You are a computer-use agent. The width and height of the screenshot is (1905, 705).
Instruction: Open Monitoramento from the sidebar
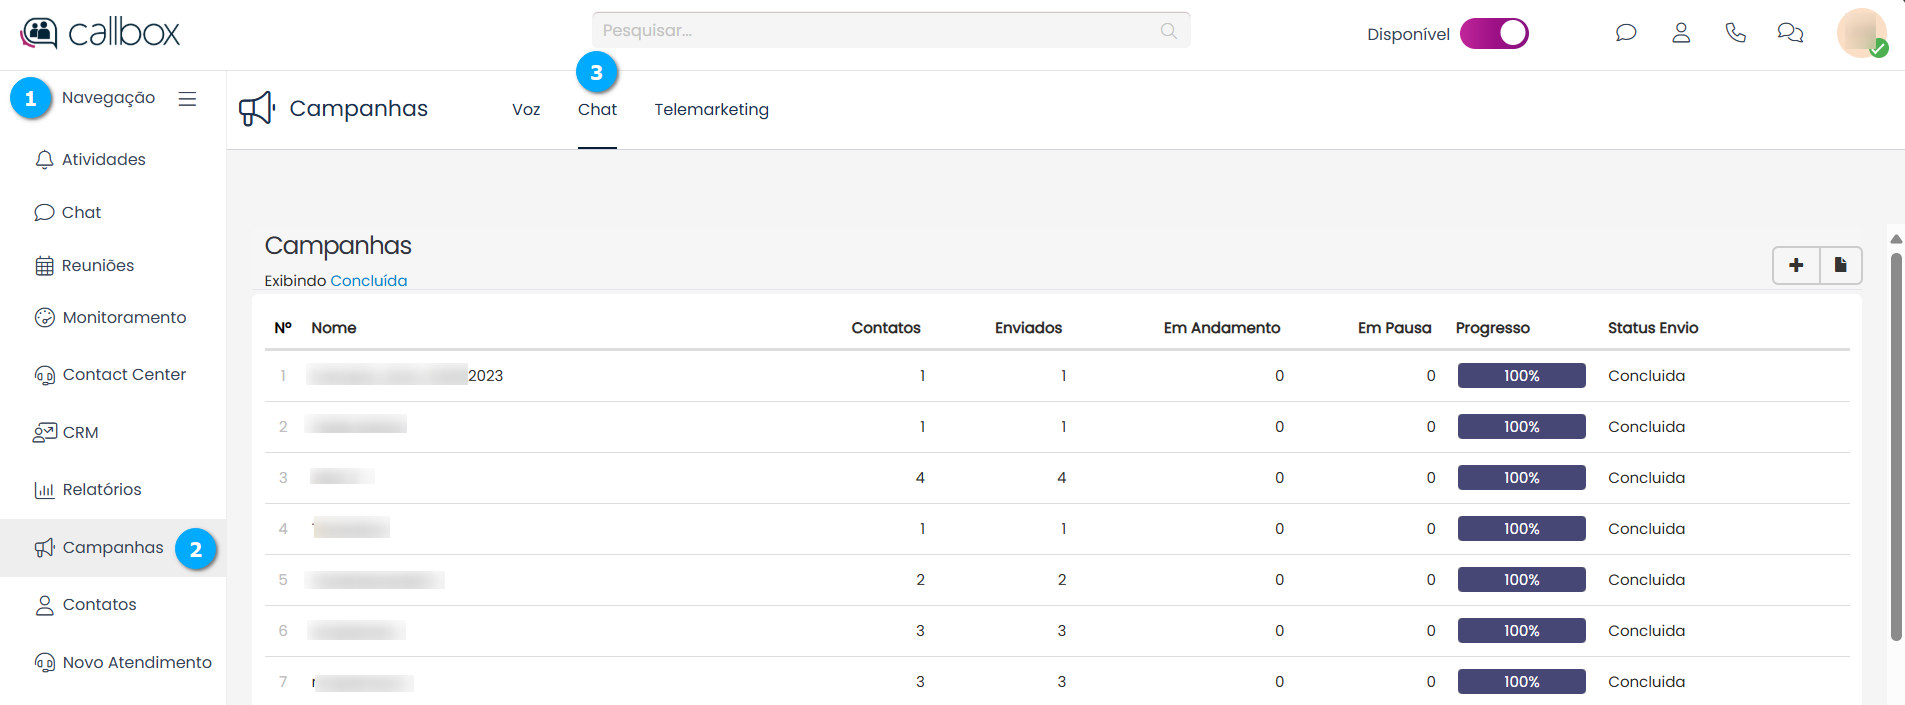coord(124,318)
